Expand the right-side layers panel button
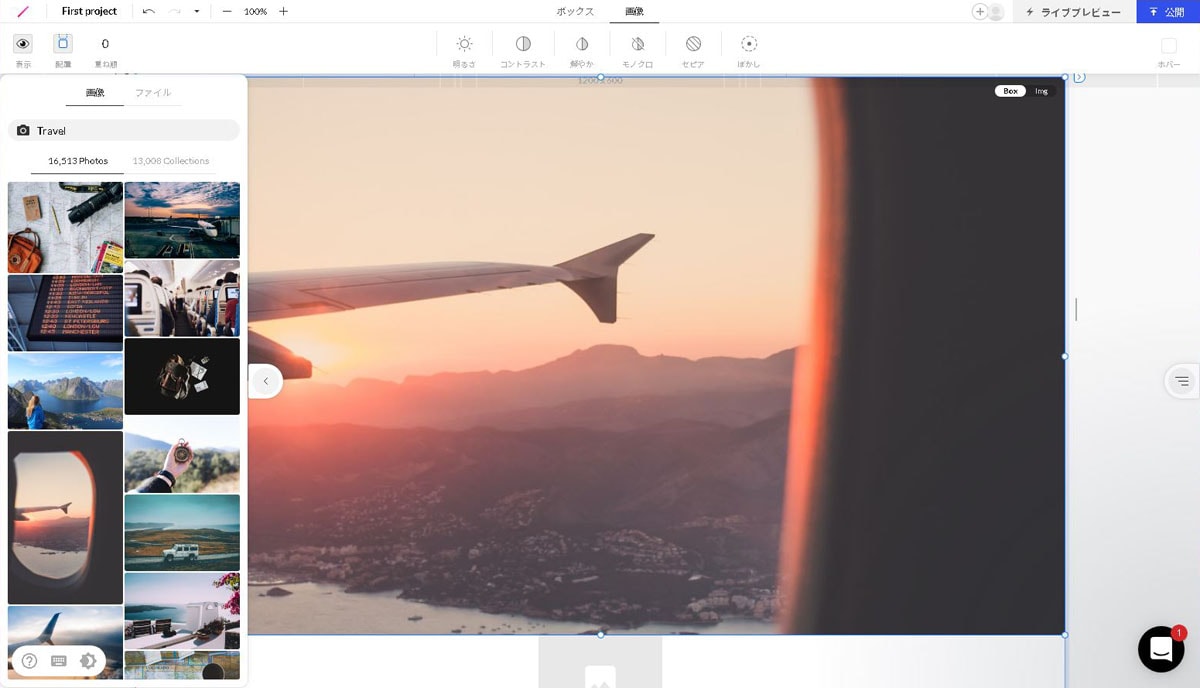The height and width of the screenshot is (688, 1200). click(1182, 381)
